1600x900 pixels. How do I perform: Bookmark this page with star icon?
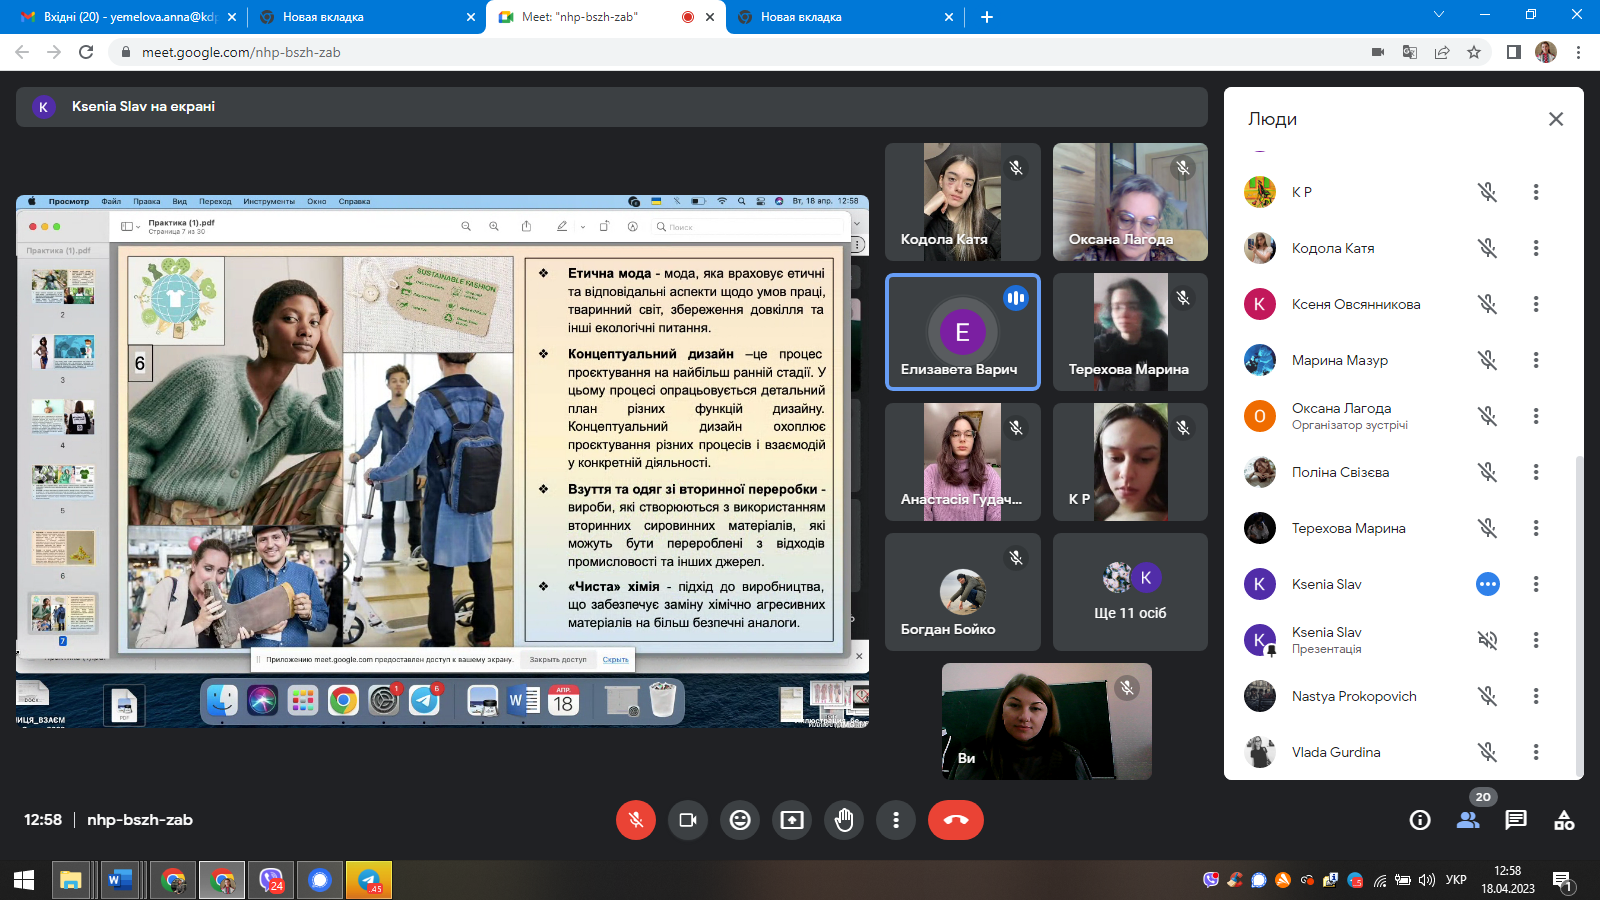point(1474,52)
